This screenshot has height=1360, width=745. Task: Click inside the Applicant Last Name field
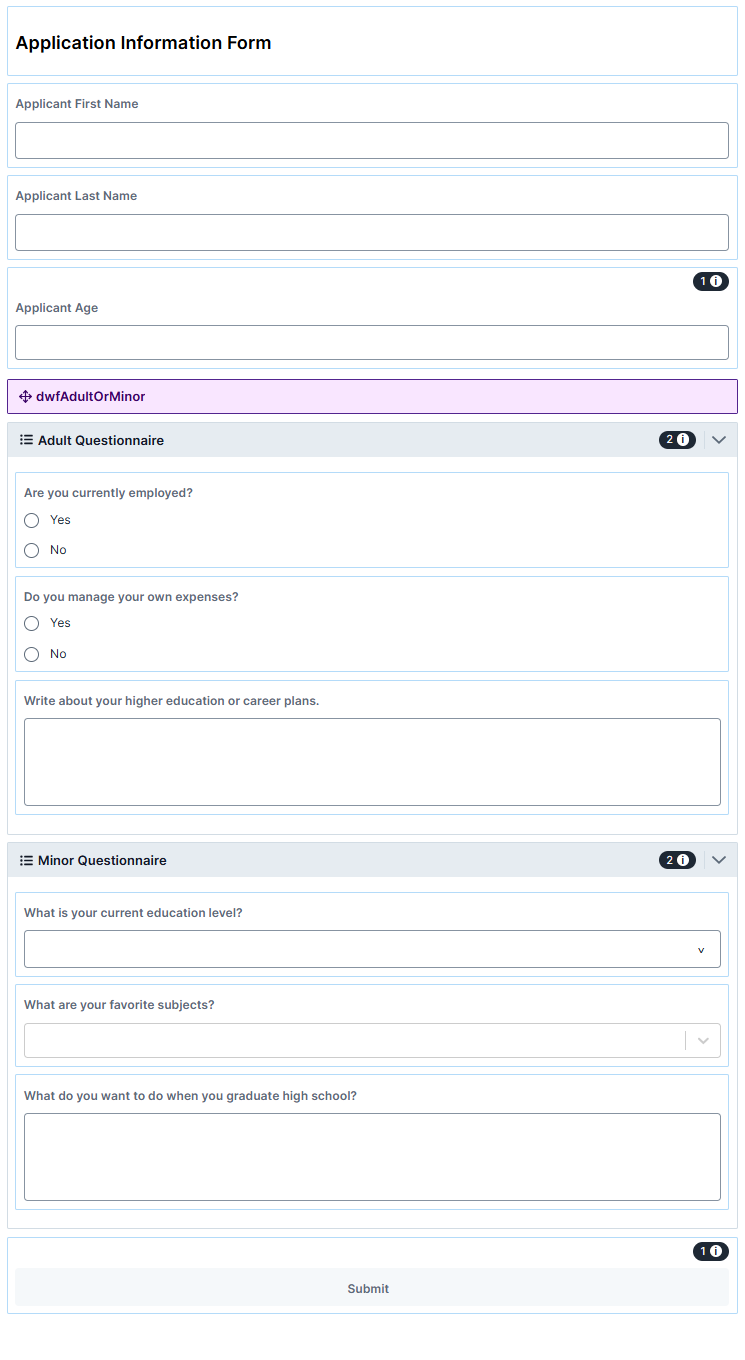372,232
